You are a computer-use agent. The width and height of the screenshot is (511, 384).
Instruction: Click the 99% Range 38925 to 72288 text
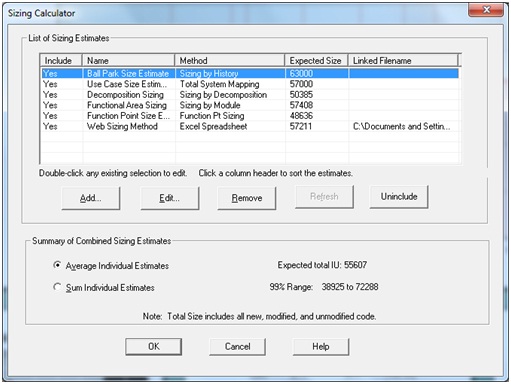(324, 287)
